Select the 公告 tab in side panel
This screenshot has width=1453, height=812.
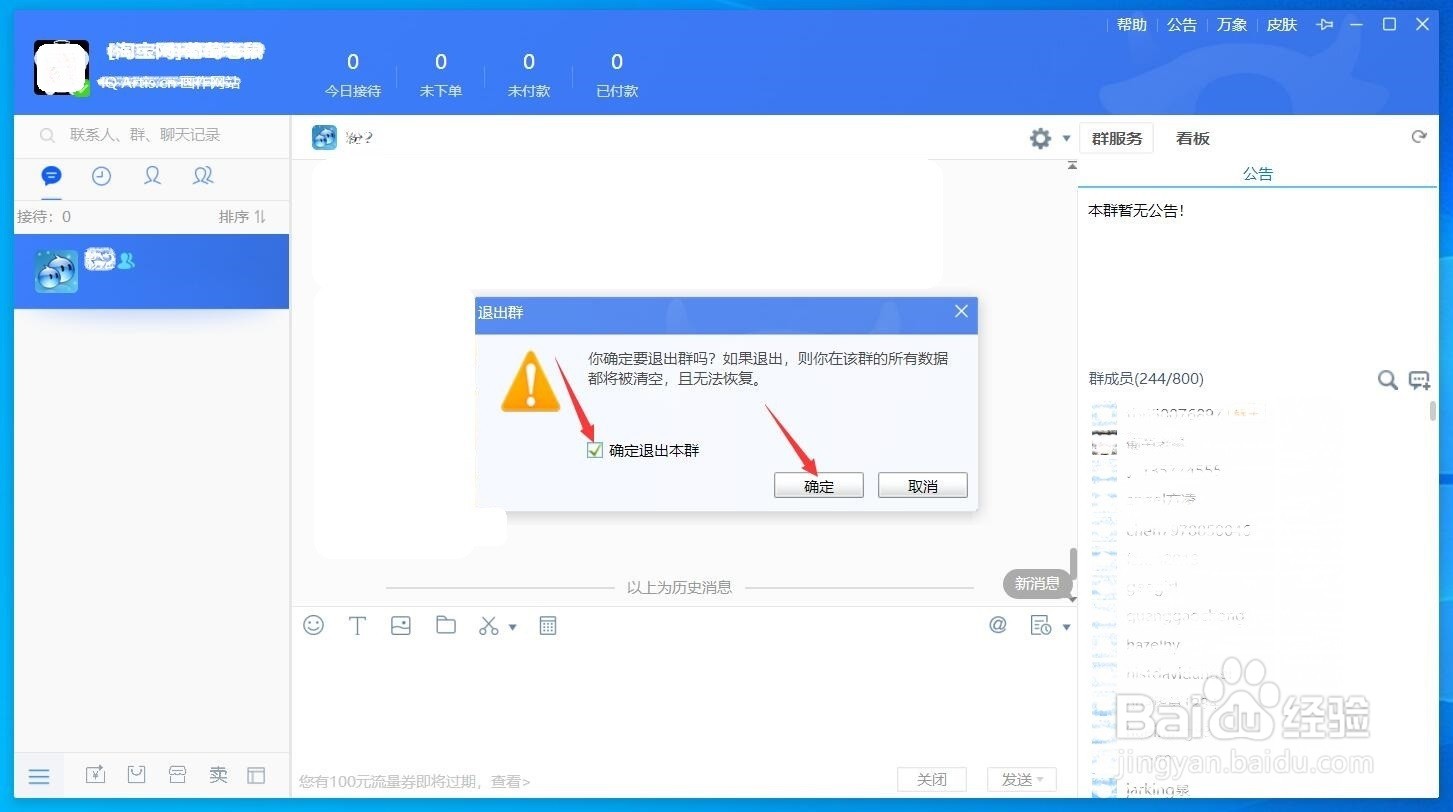coord(1258,174)
